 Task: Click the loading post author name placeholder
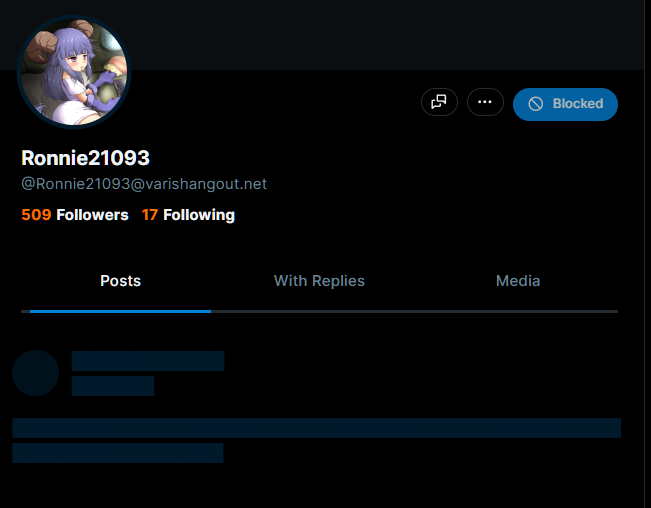(148, 361)
